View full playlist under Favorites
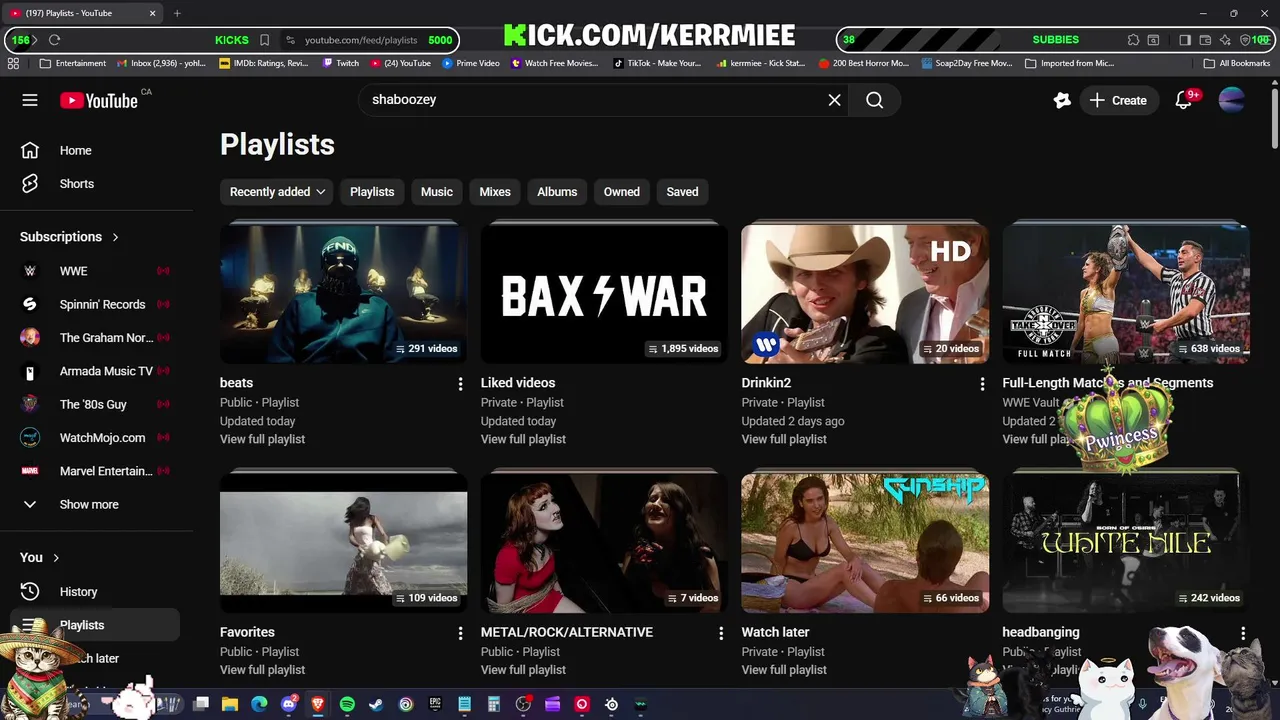The image size is (1280, 720). [262, 670]
